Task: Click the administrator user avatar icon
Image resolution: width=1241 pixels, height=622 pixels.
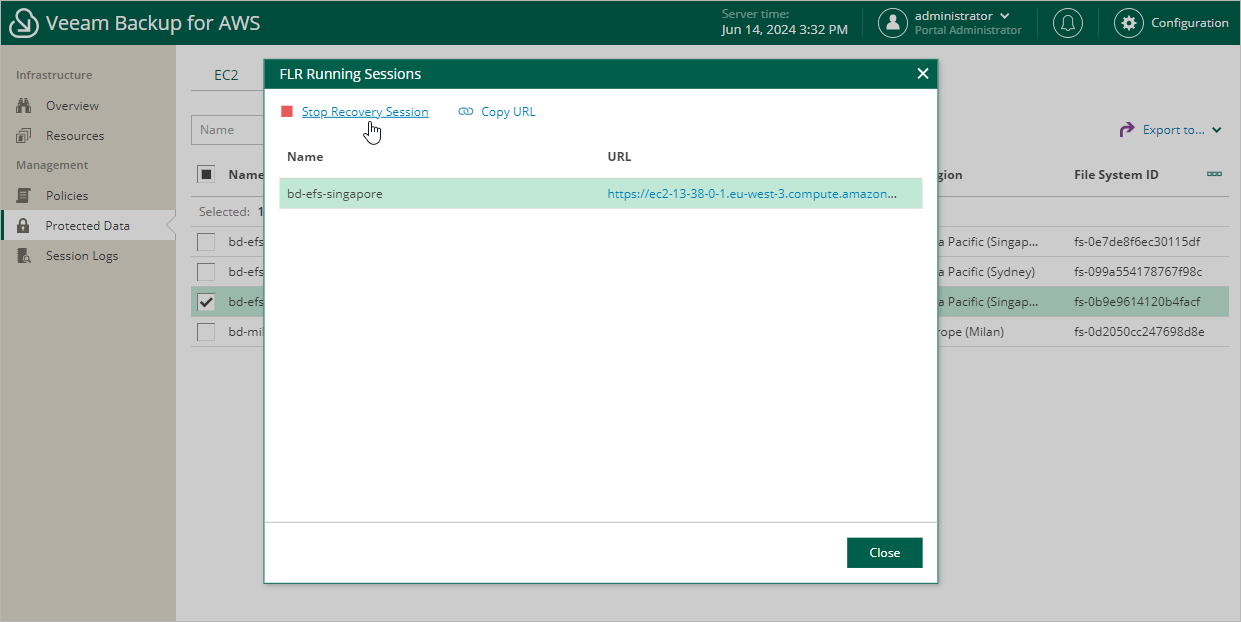Action: tap(893, 23)
